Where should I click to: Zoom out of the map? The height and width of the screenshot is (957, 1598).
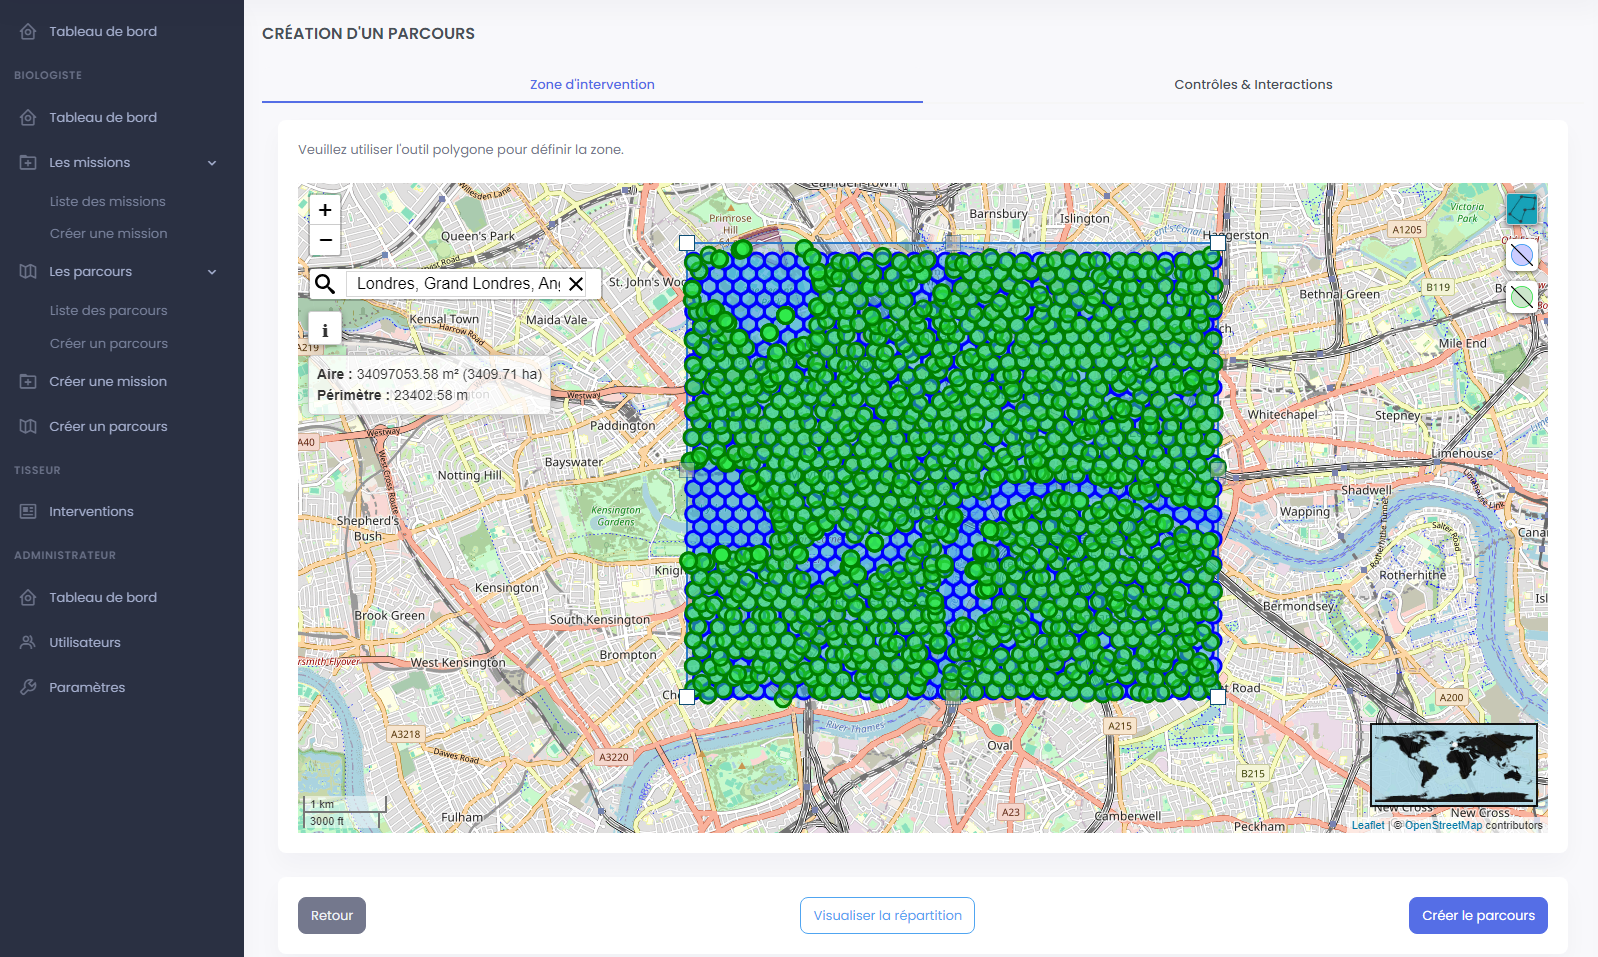(325, 240)
